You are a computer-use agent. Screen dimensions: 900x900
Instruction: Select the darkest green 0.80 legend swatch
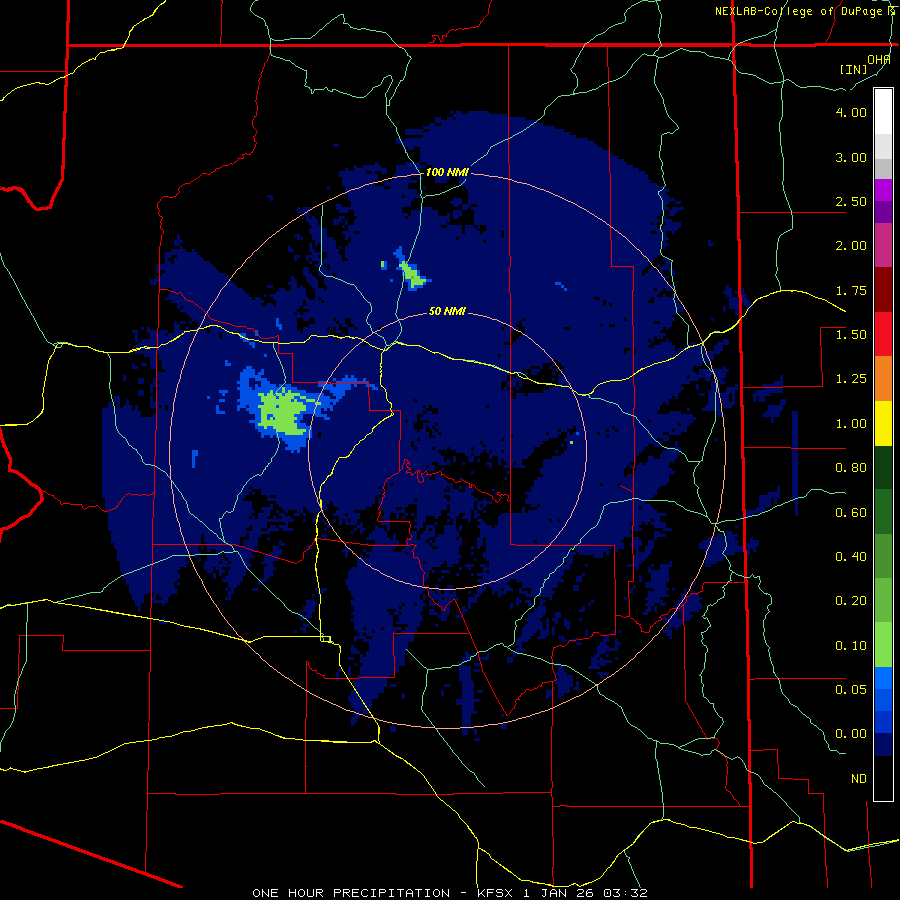coord(883,467)
